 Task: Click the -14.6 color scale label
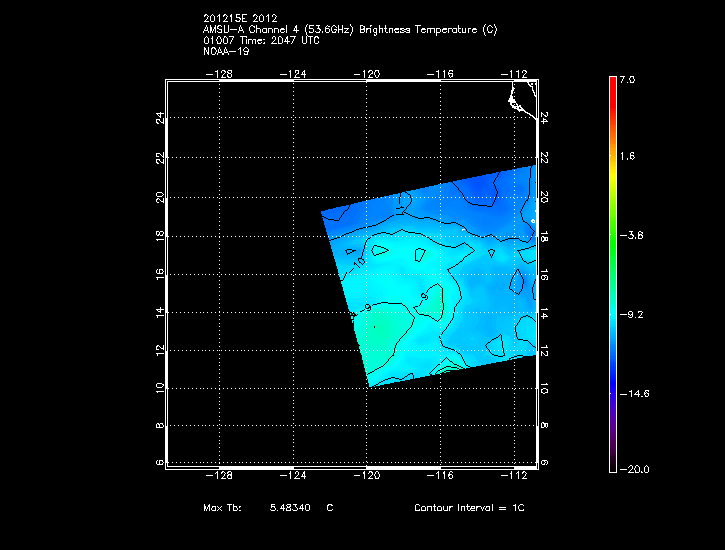click(x=633, y=394)
